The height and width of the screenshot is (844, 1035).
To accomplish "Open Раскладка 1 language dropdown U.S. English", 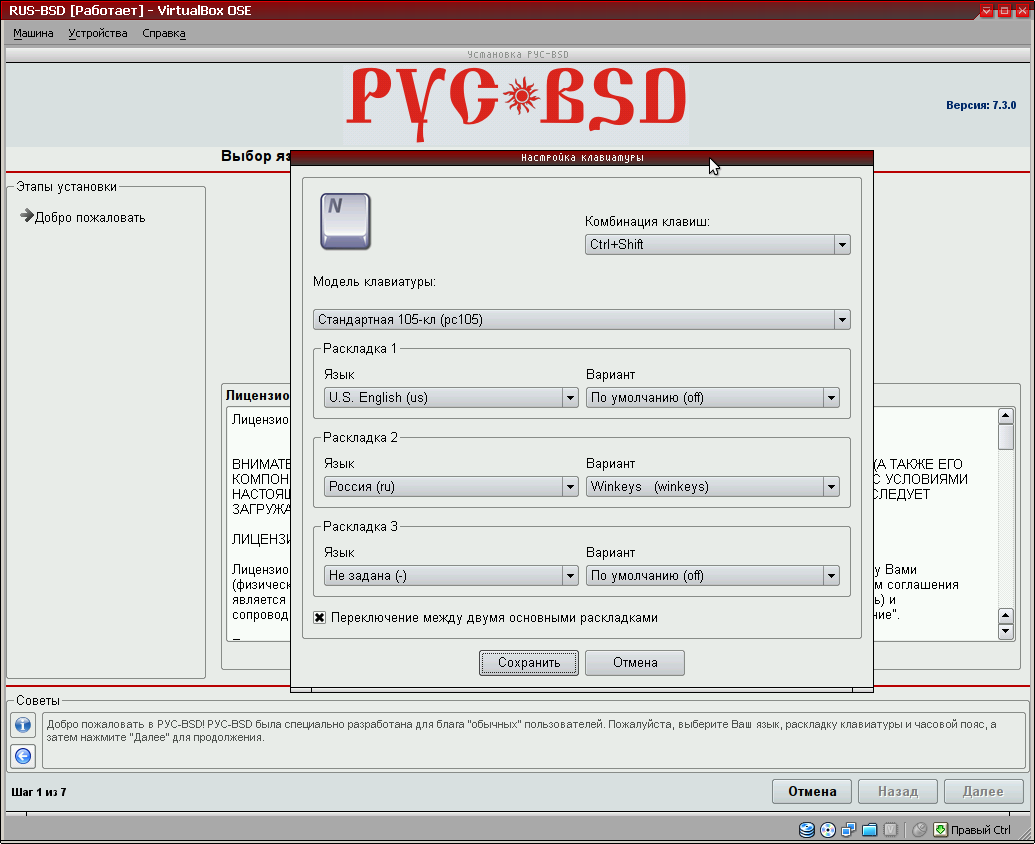I will click(451, 397).
